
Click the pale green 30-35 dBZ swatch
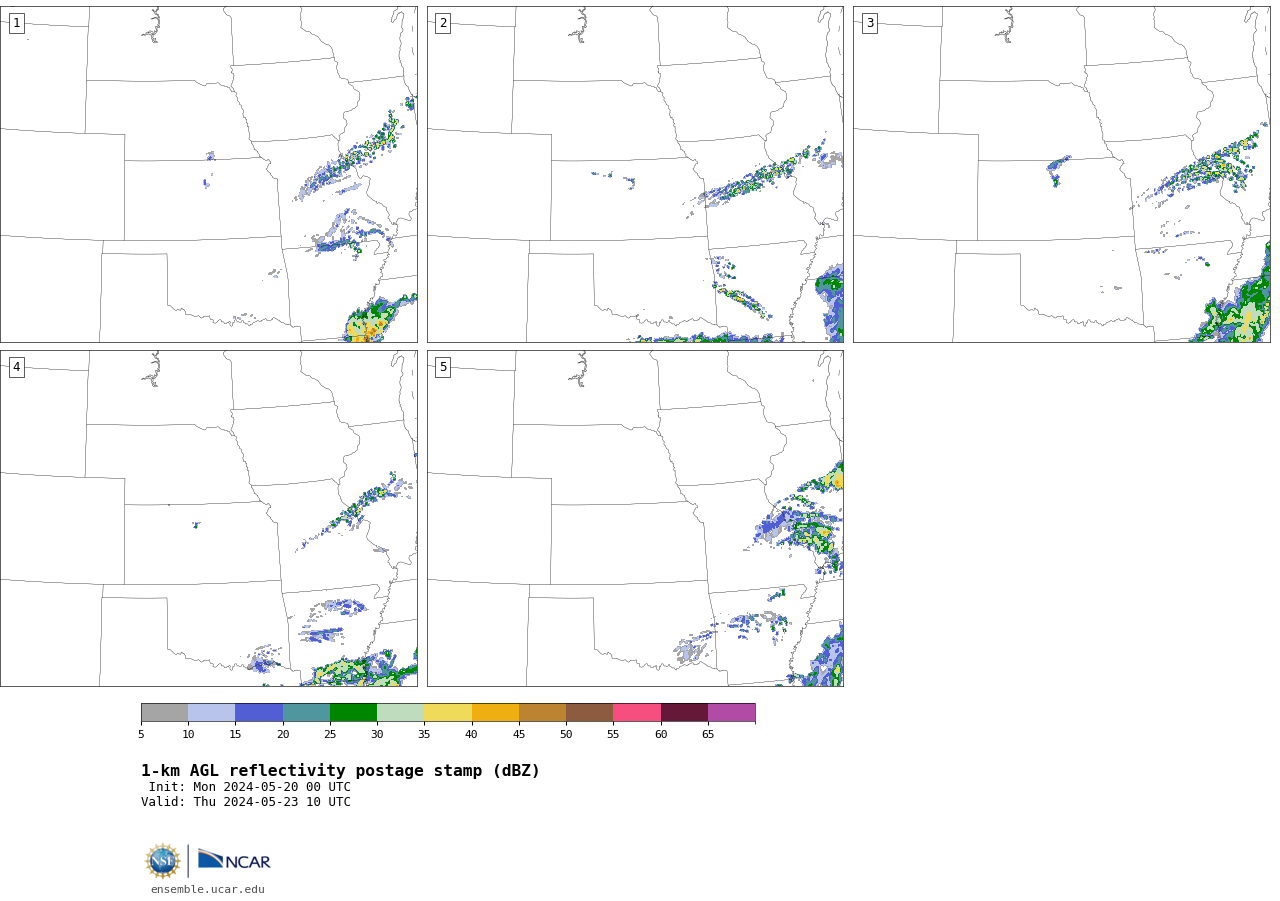click(x=400, y=712)
